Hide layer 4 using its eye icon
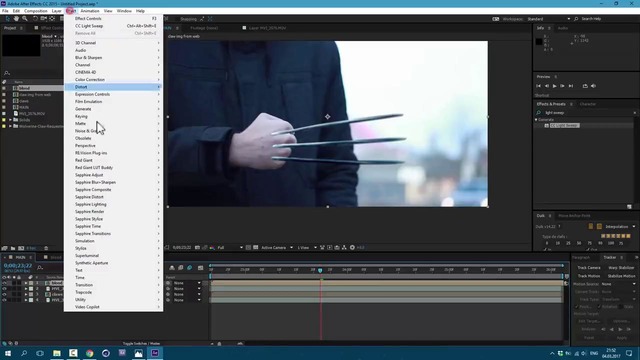The image size is (640, 360). pos(4,300)
